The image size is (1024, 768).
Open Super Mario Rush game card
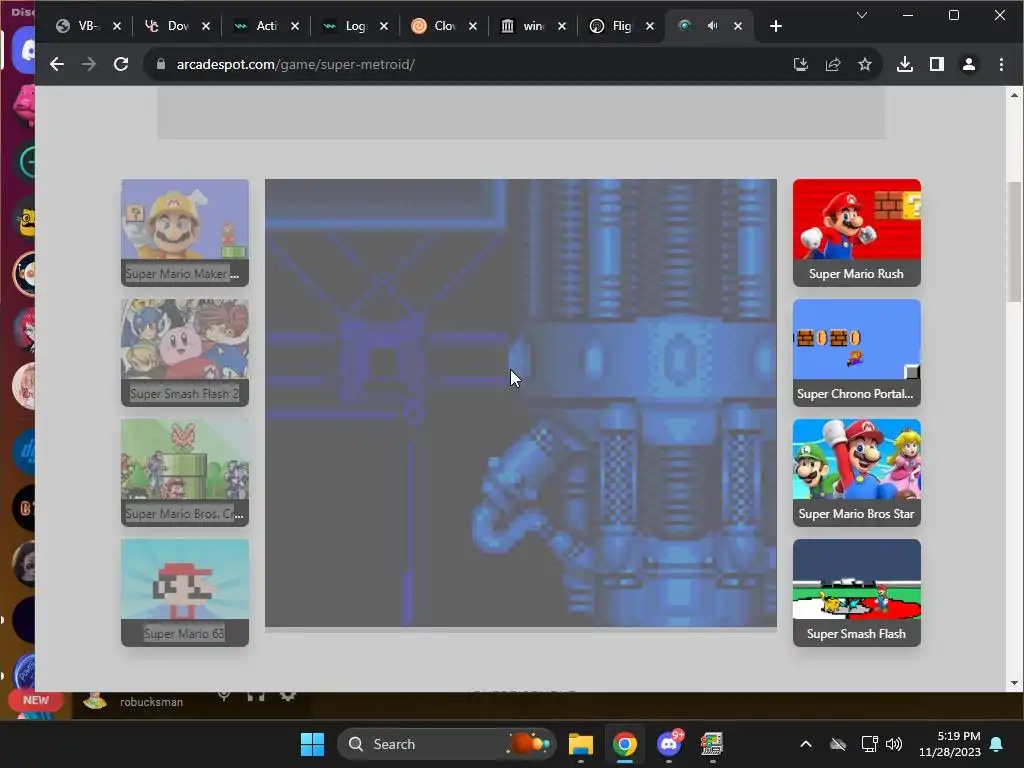[x=857, y=232]
